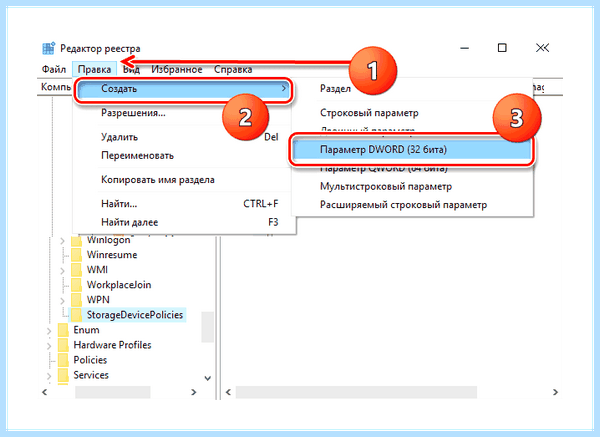
Task: Expand the Winlogon tree node
Action: [x=62, y=241]
